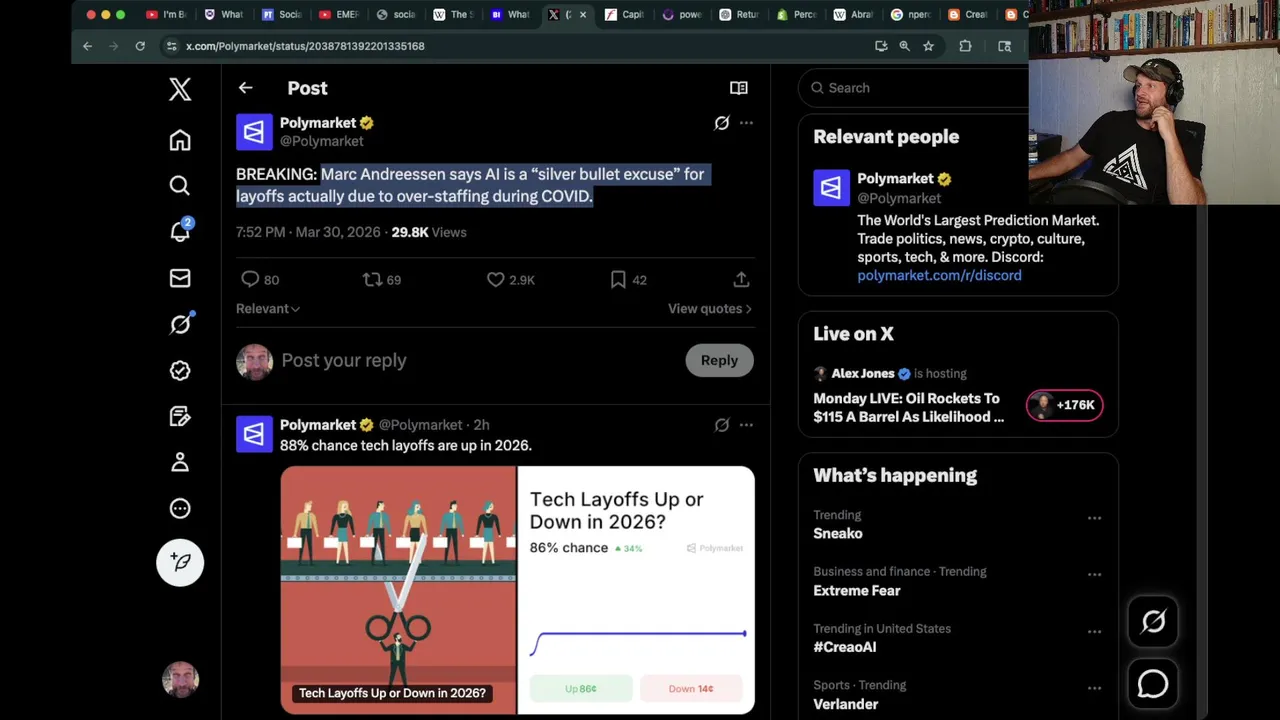Open more options for Sneako trend
This screenshot has height=720, width=1280.
point(1094,518)
